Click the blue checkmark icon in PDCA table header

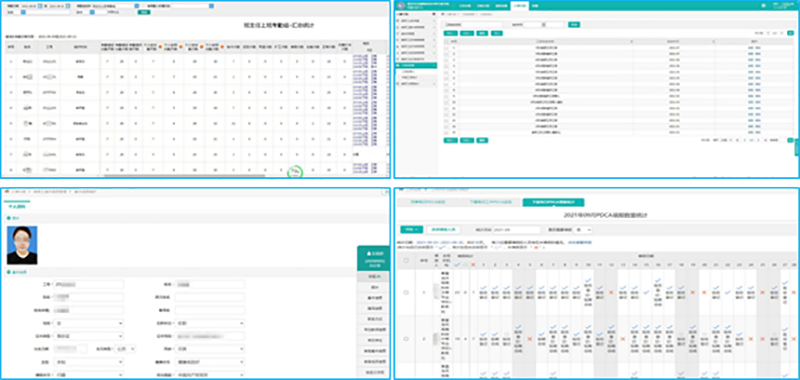[457, 265]
